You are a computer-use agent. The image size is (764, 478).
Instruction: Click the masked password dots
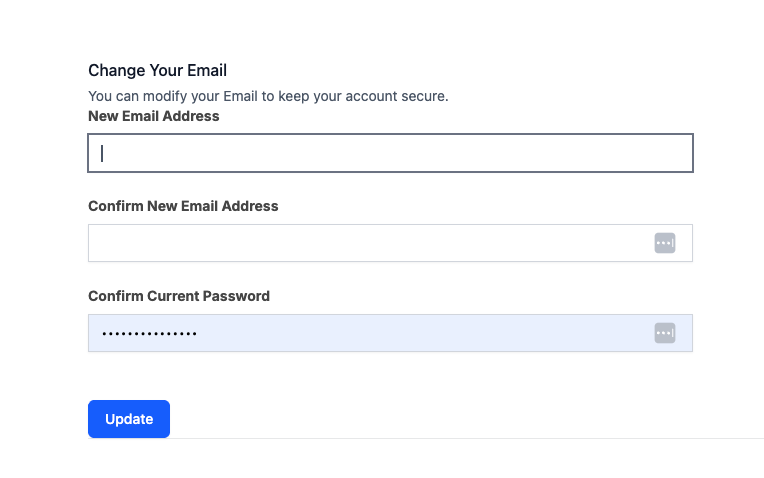149,333
